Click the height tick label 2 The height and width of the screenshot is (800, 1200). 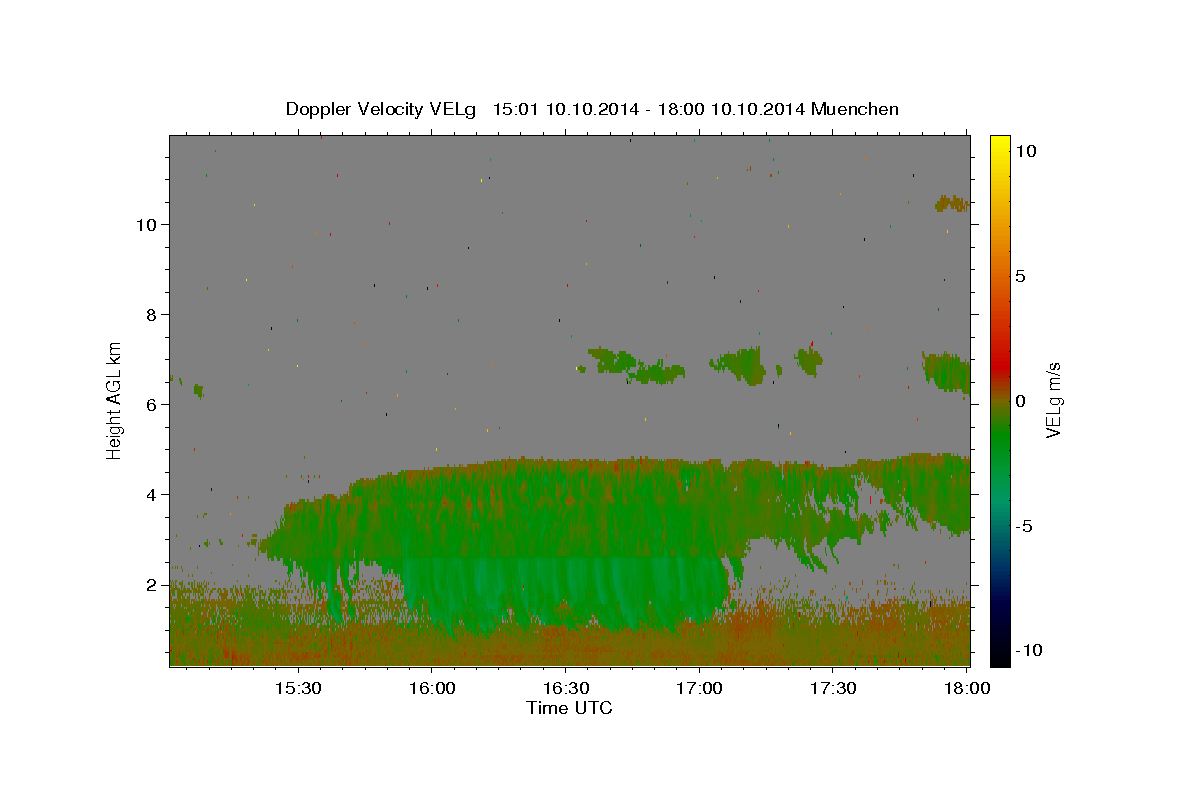152,584
